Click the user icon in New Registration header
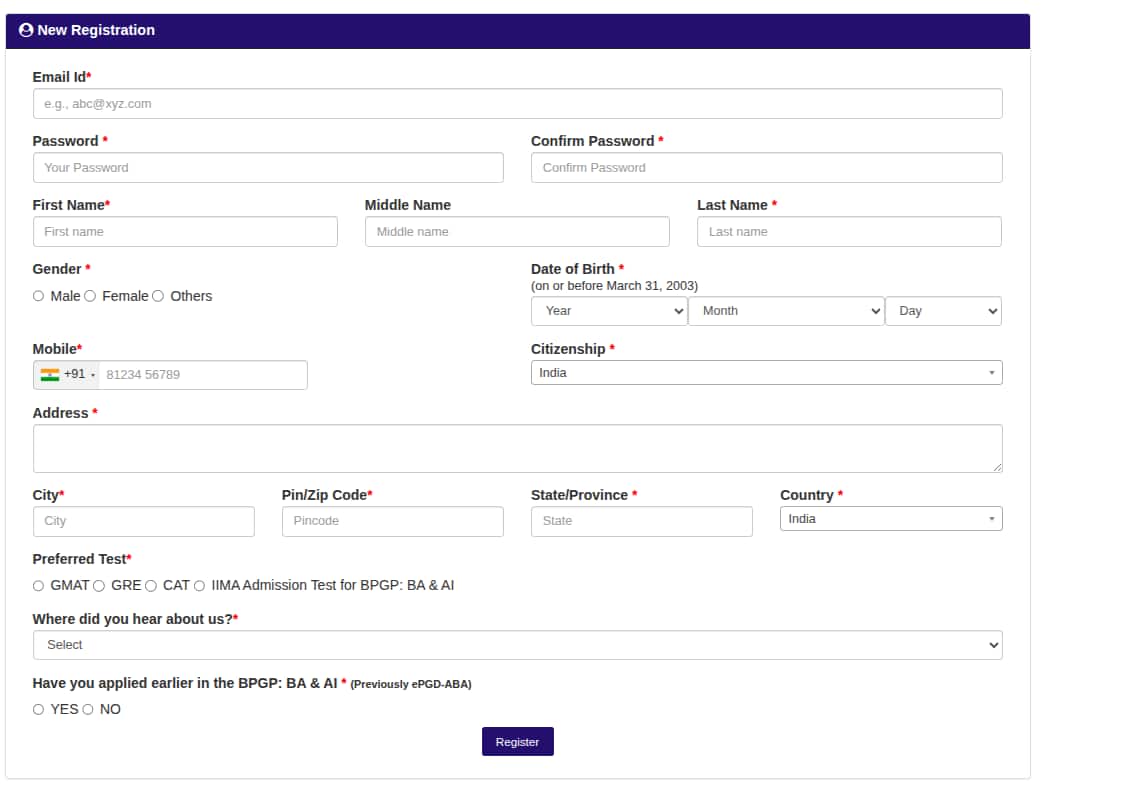Image resolution: width=1131 pixels, height=786 pixels. (x=26, y=30)
